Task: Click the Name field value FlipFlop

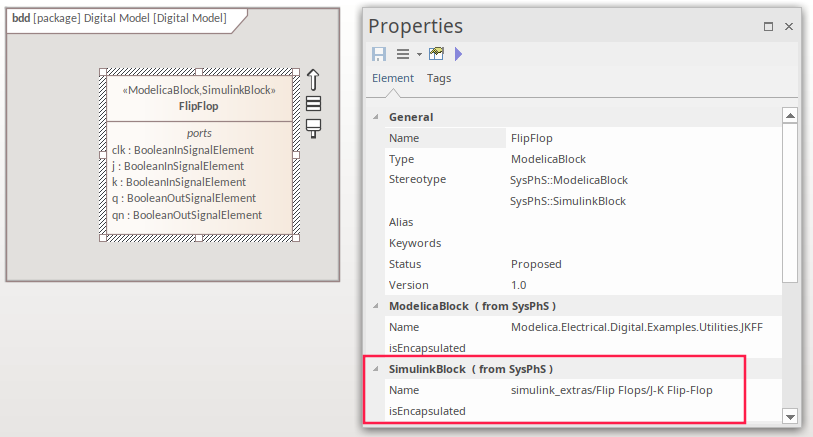Action: pos(531,138)
